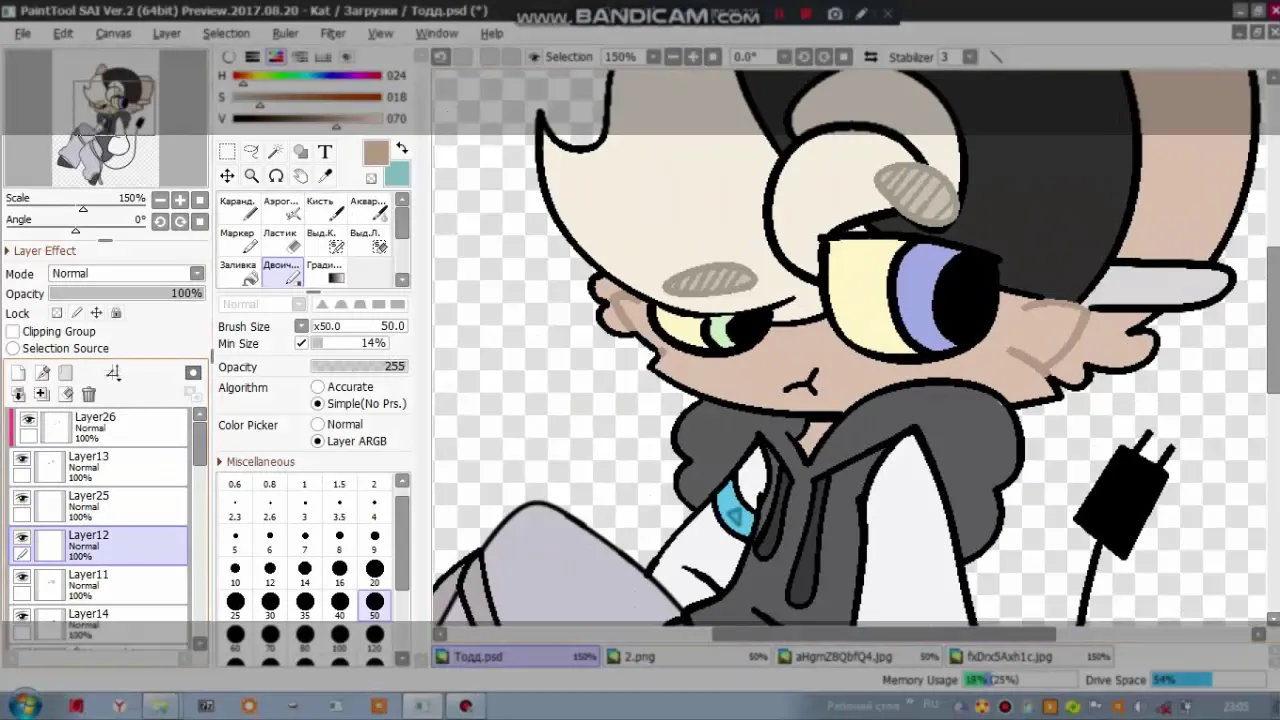Select the Zoom magnifier tool
The height and width of the screenshot is (720, 1280).
[x=252, y=176]
